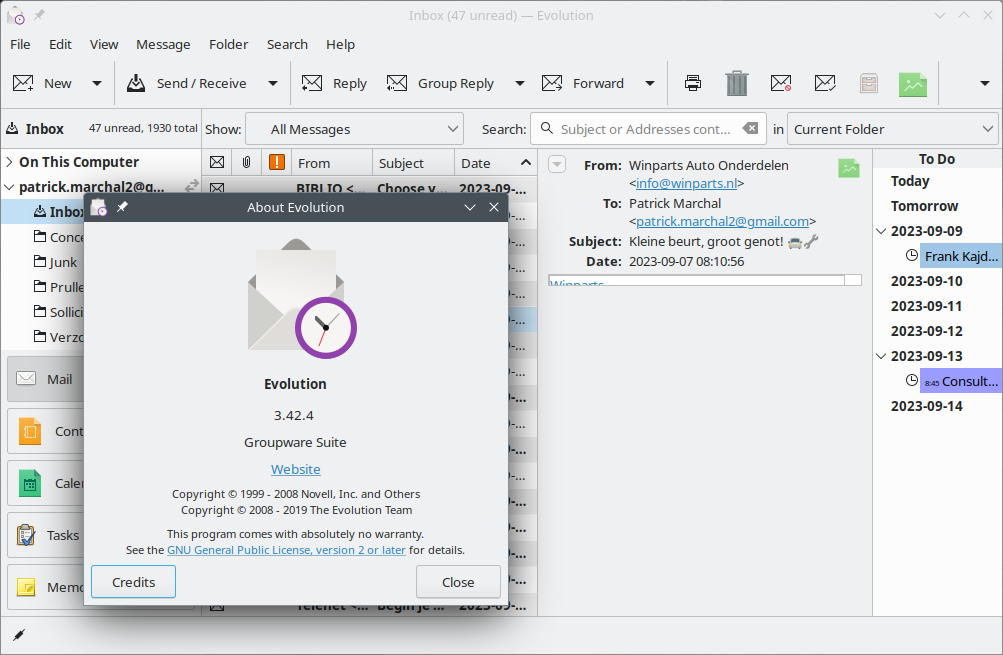Viewport: 1003px width, 655px height.
Task: Click the green image icon in toolbar
Action: 913,84
